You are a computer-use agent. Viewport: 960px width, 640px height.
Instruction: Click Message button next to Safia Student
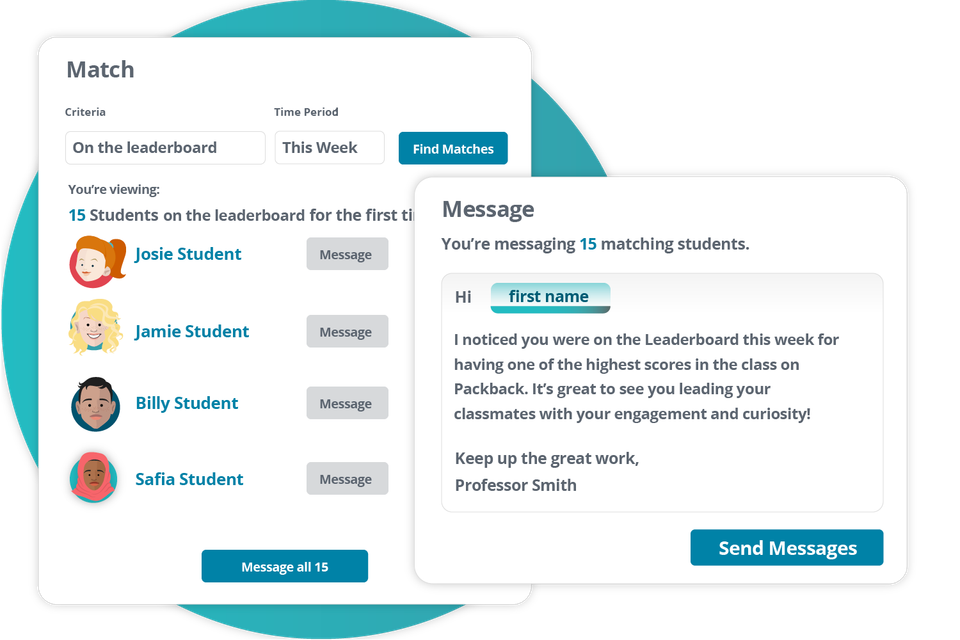click(x=346, y=479)
